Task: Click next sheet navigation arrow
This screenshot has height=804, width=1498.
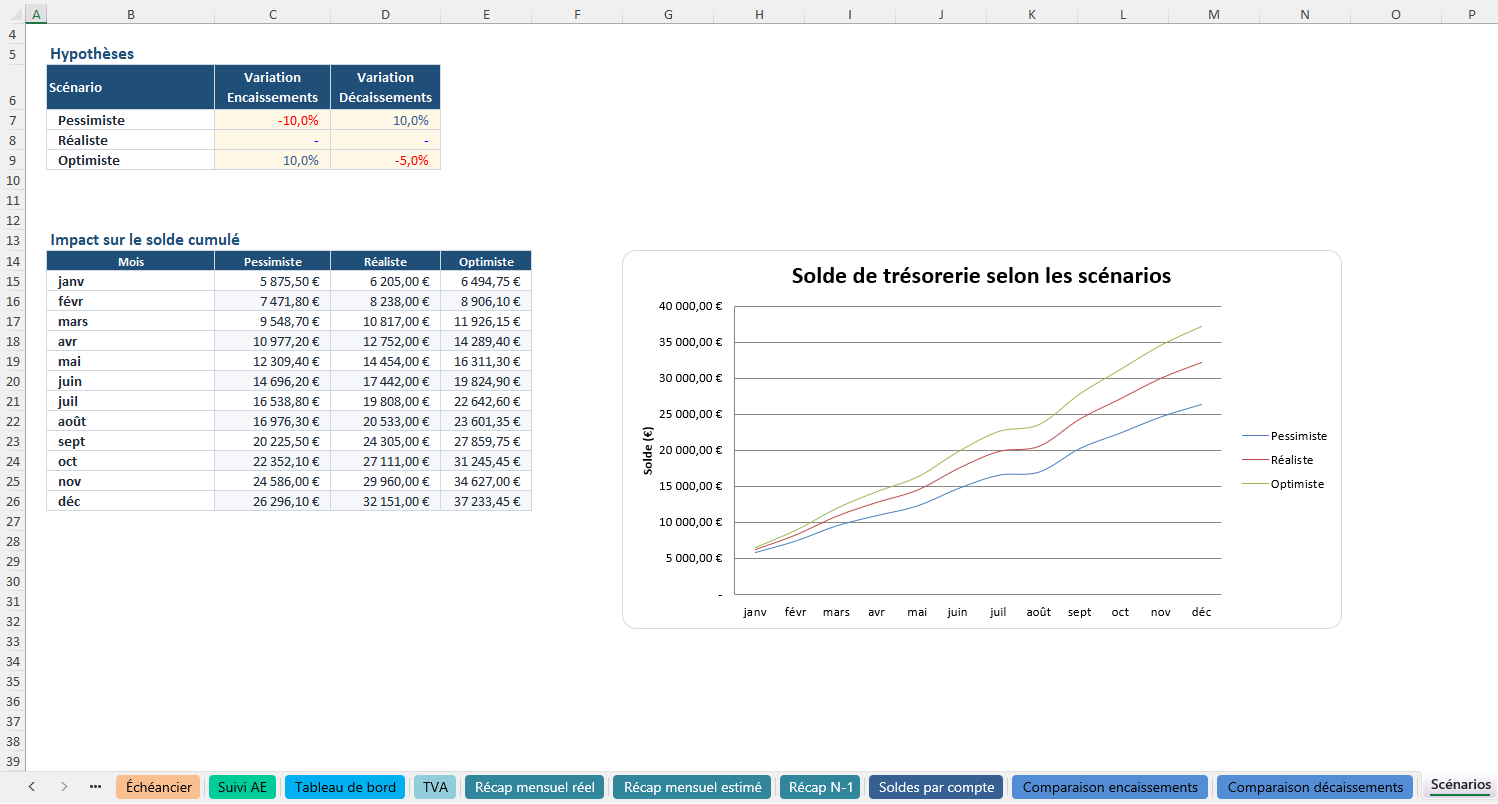Action: 63,787
